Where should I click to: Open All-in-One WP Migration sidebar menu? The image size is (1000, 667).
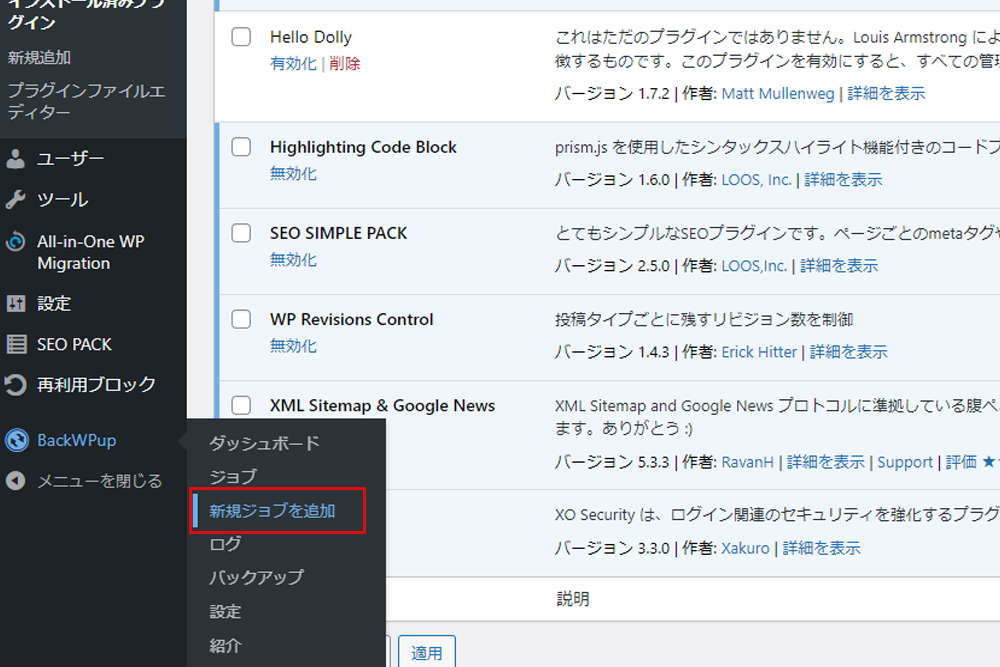pos(91,253)
